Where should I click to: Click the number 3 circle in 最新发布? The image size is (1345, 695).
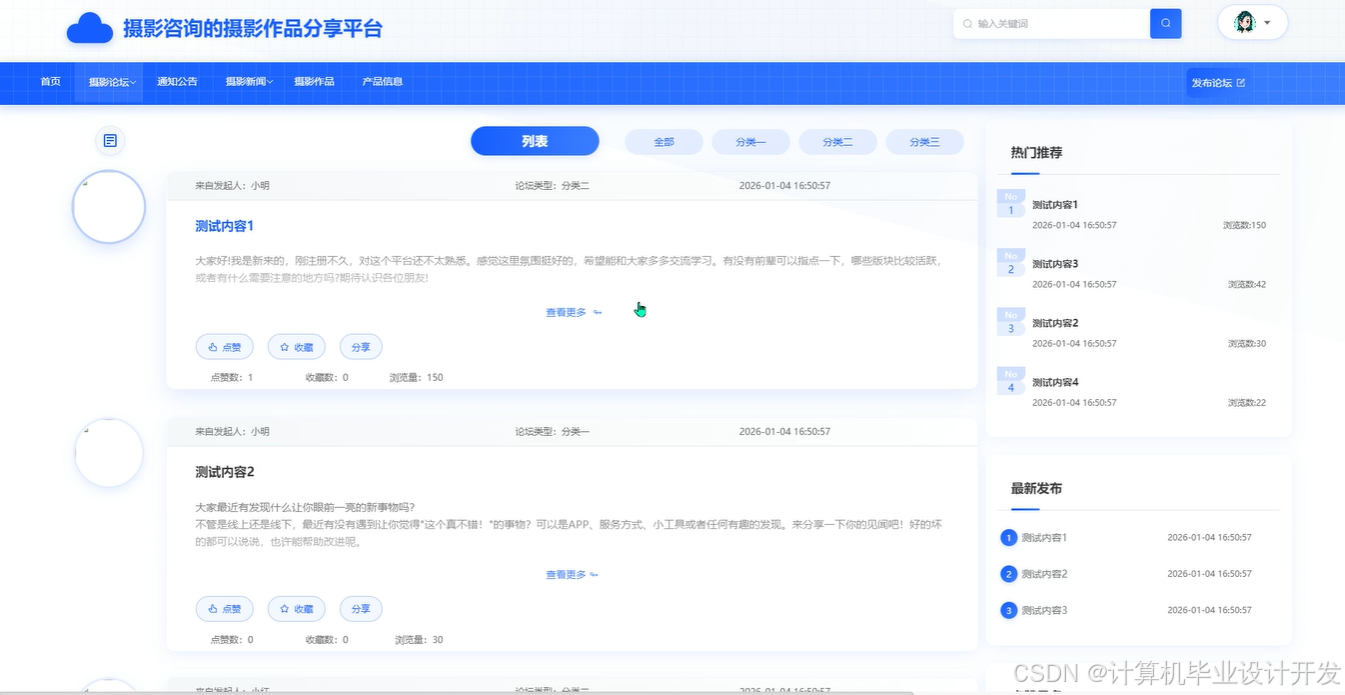pos(1008,610)
